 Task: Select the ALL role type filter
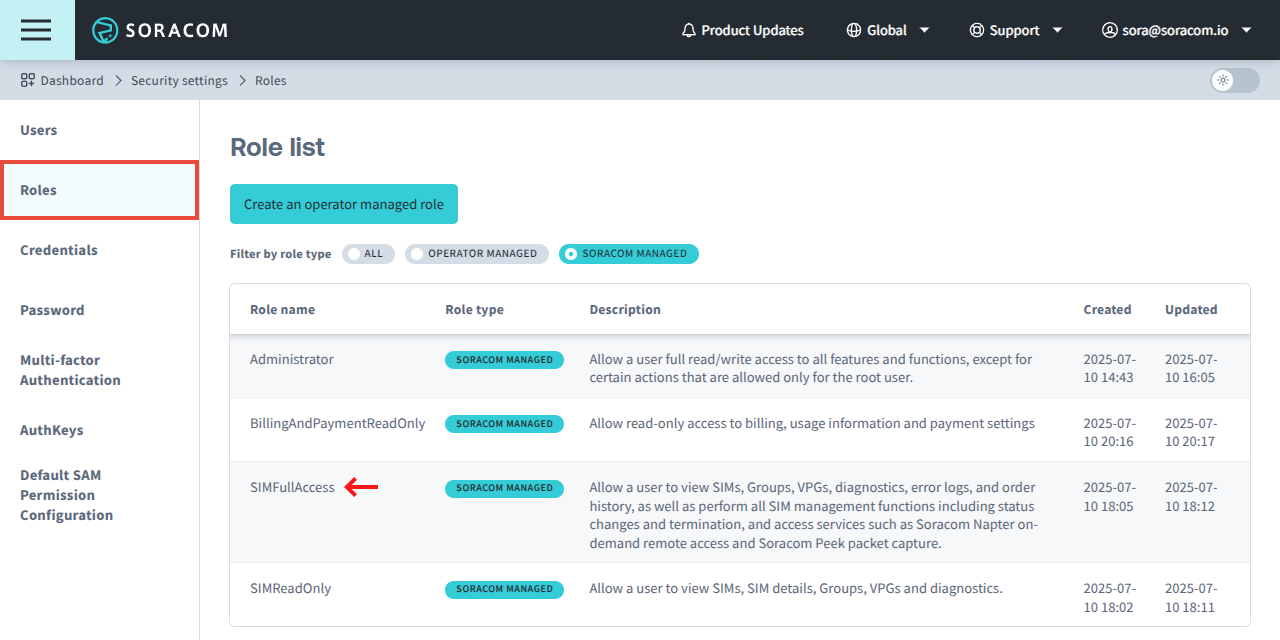[368, 253]
